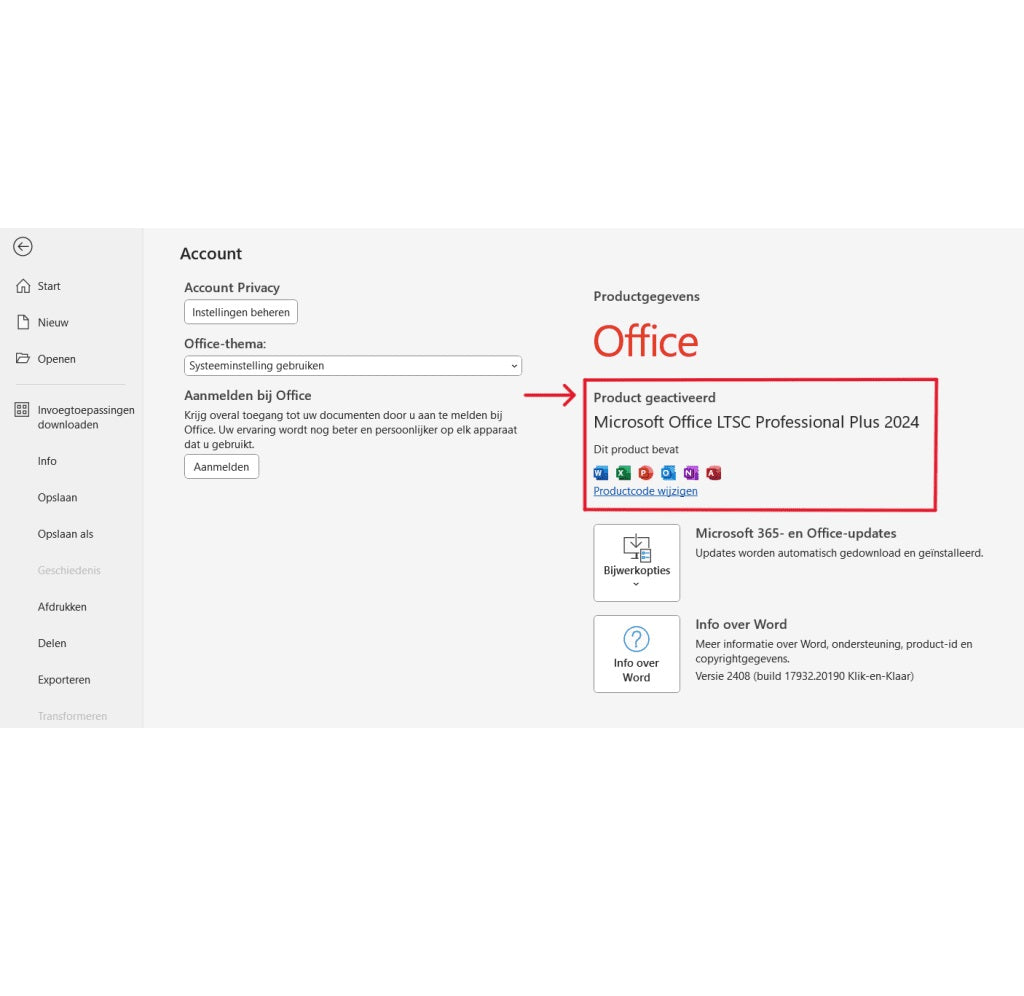The width and height of the screenshot is (1024, 996).
Task: Select Opslaan als in the sidebar
Action: (65, 534)
